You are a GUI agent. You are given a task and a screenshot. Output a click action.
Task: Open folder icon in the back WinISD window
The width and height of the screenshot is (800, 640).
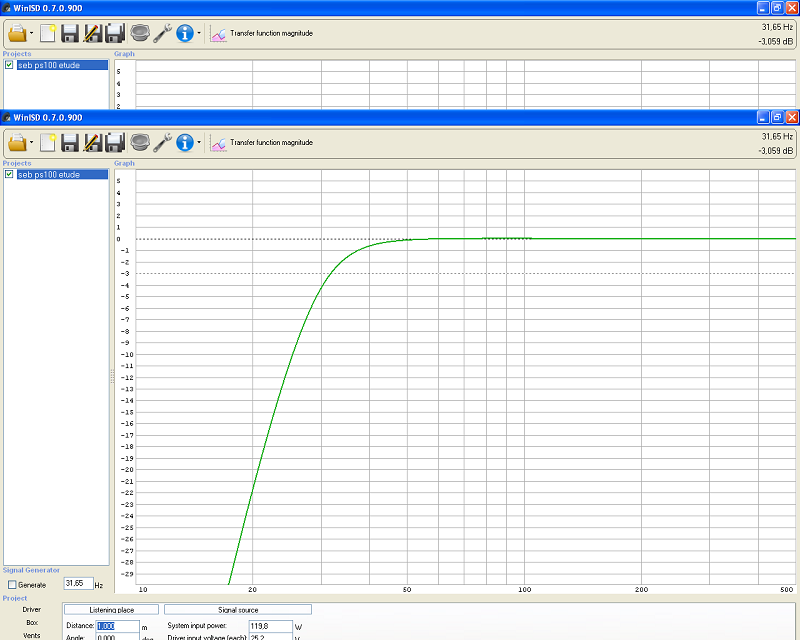17,34
